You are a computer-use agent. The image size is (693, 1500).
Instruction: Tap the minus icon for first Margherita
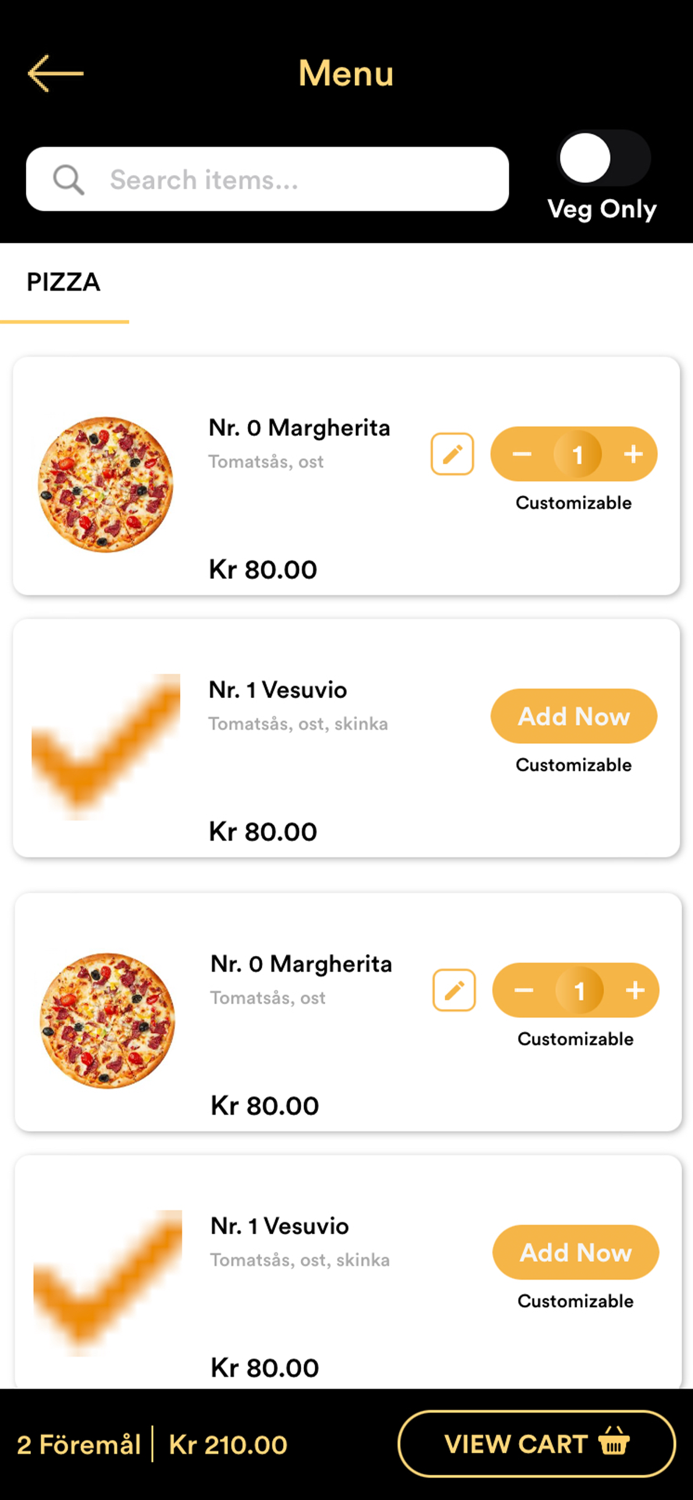[x=520, y=454]
